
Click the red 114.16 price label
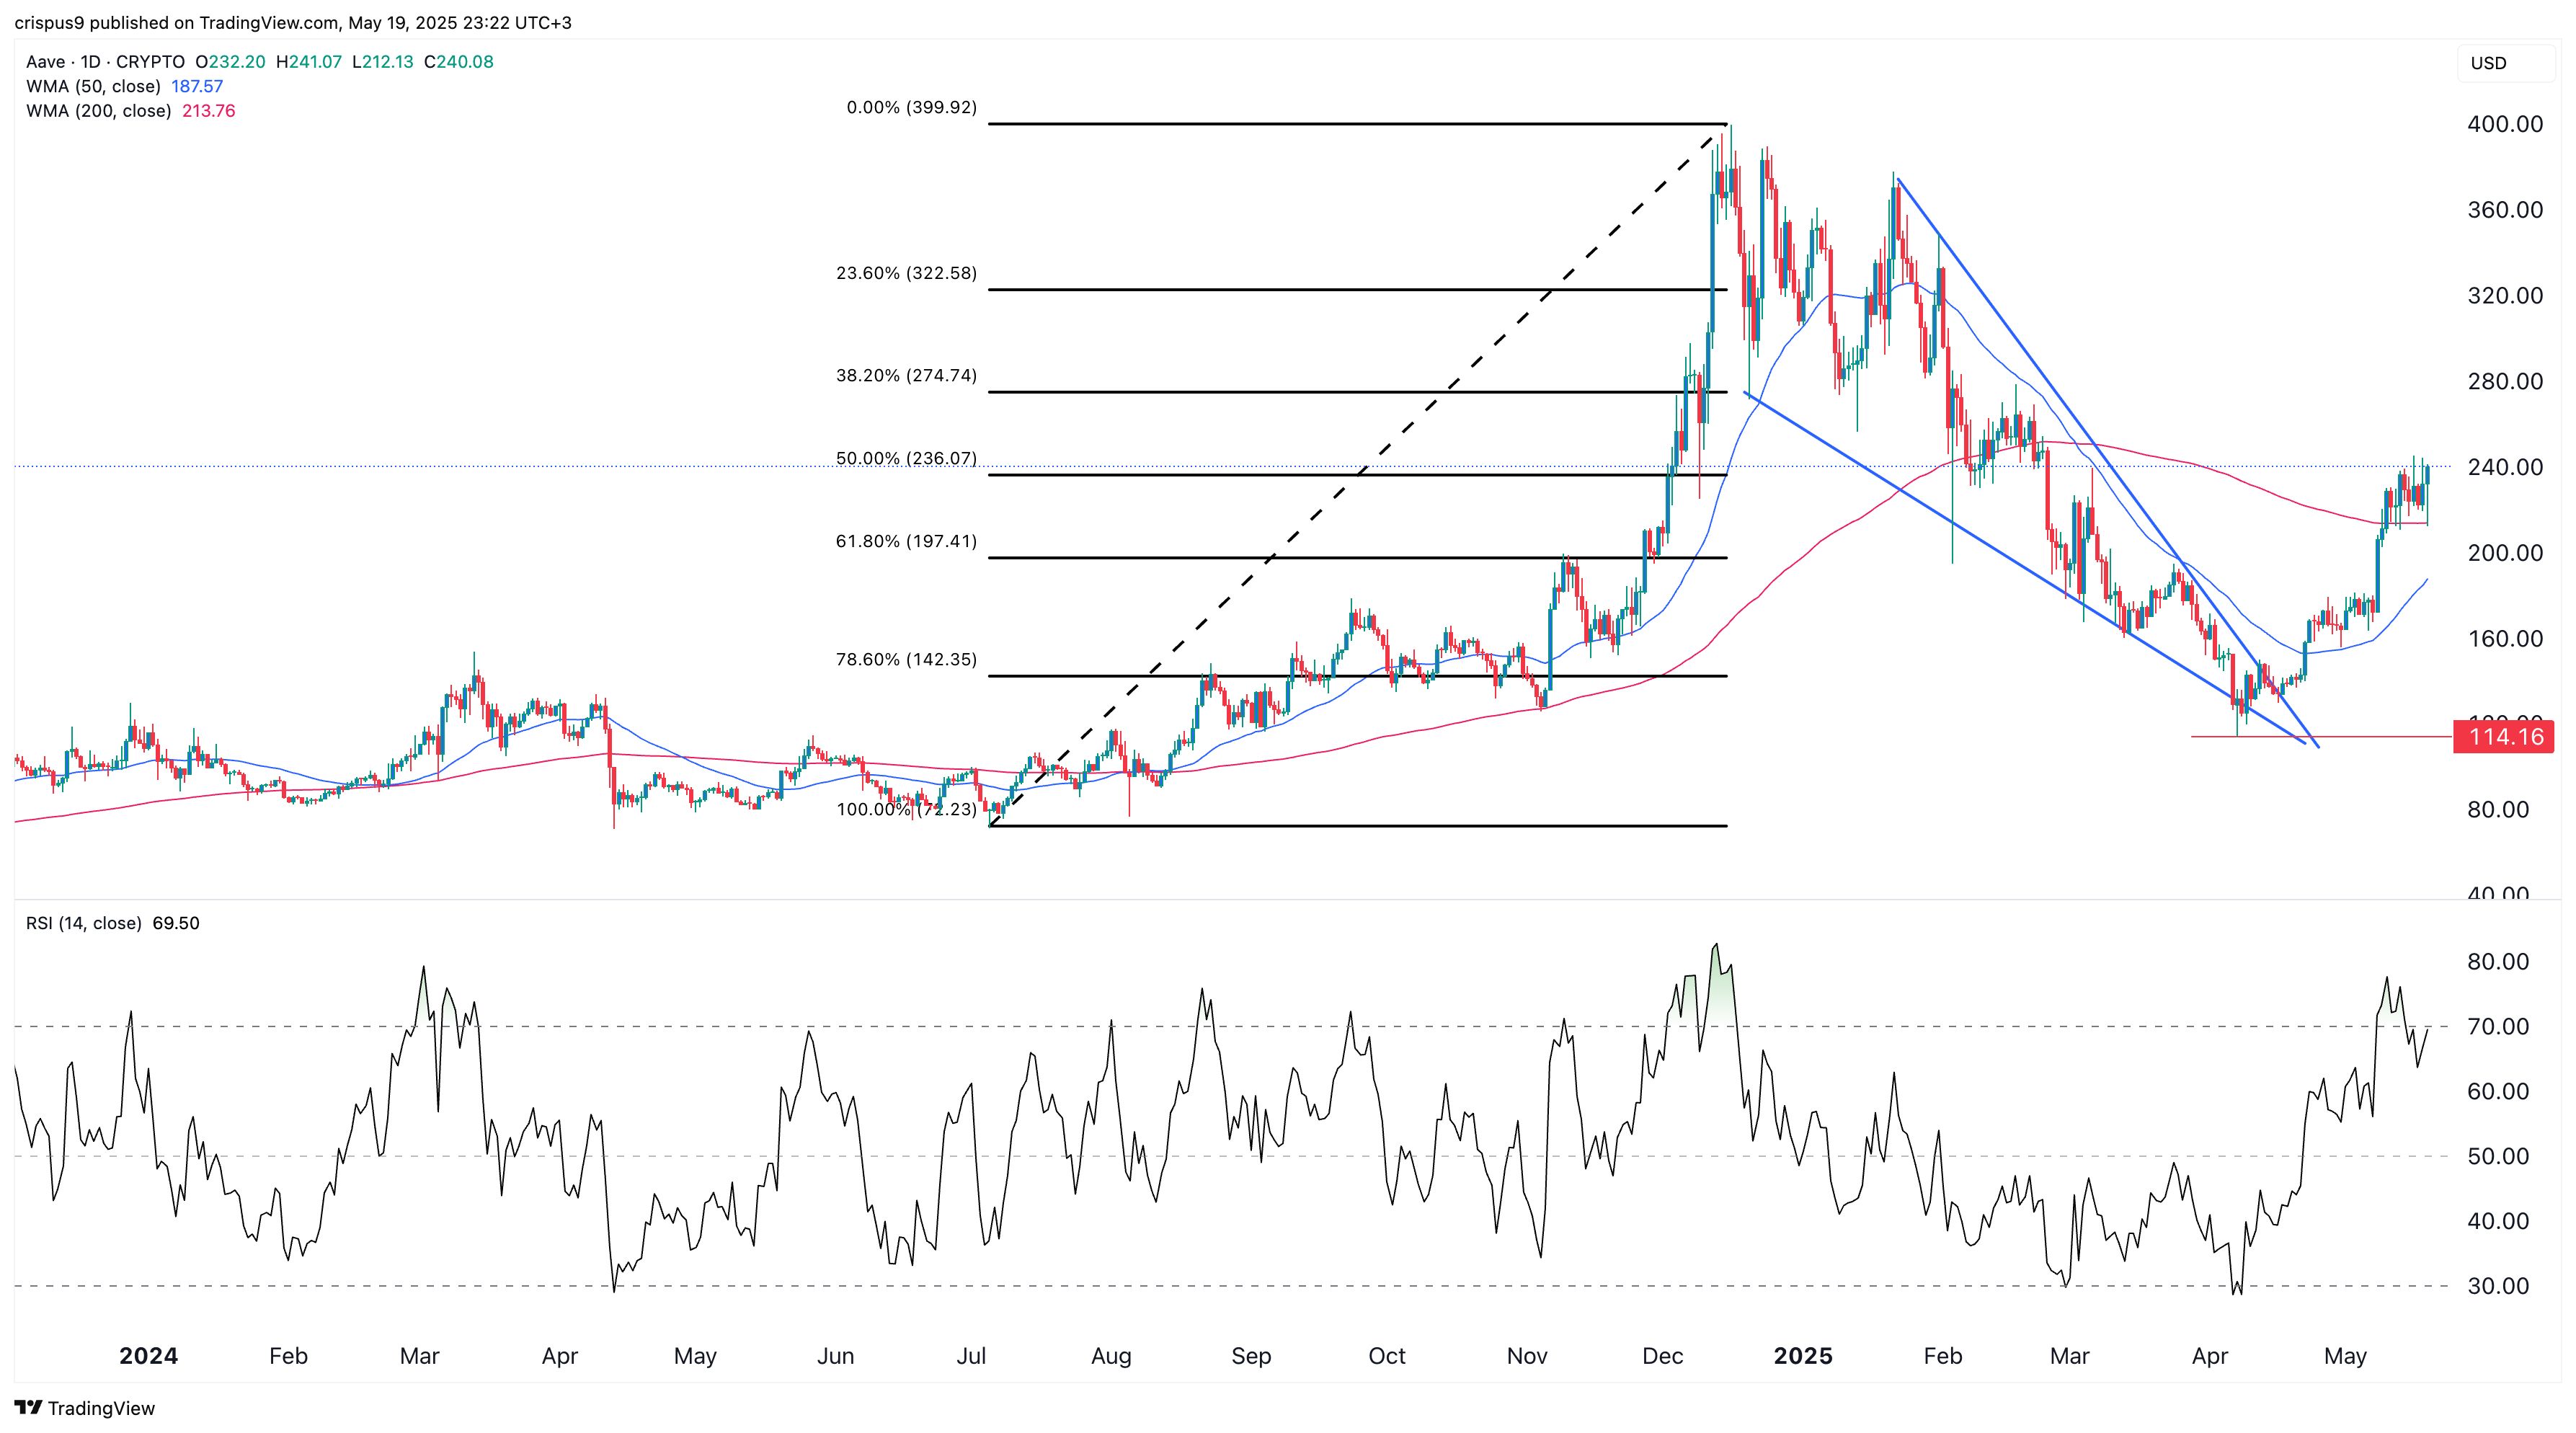[x=2504, y=737]
